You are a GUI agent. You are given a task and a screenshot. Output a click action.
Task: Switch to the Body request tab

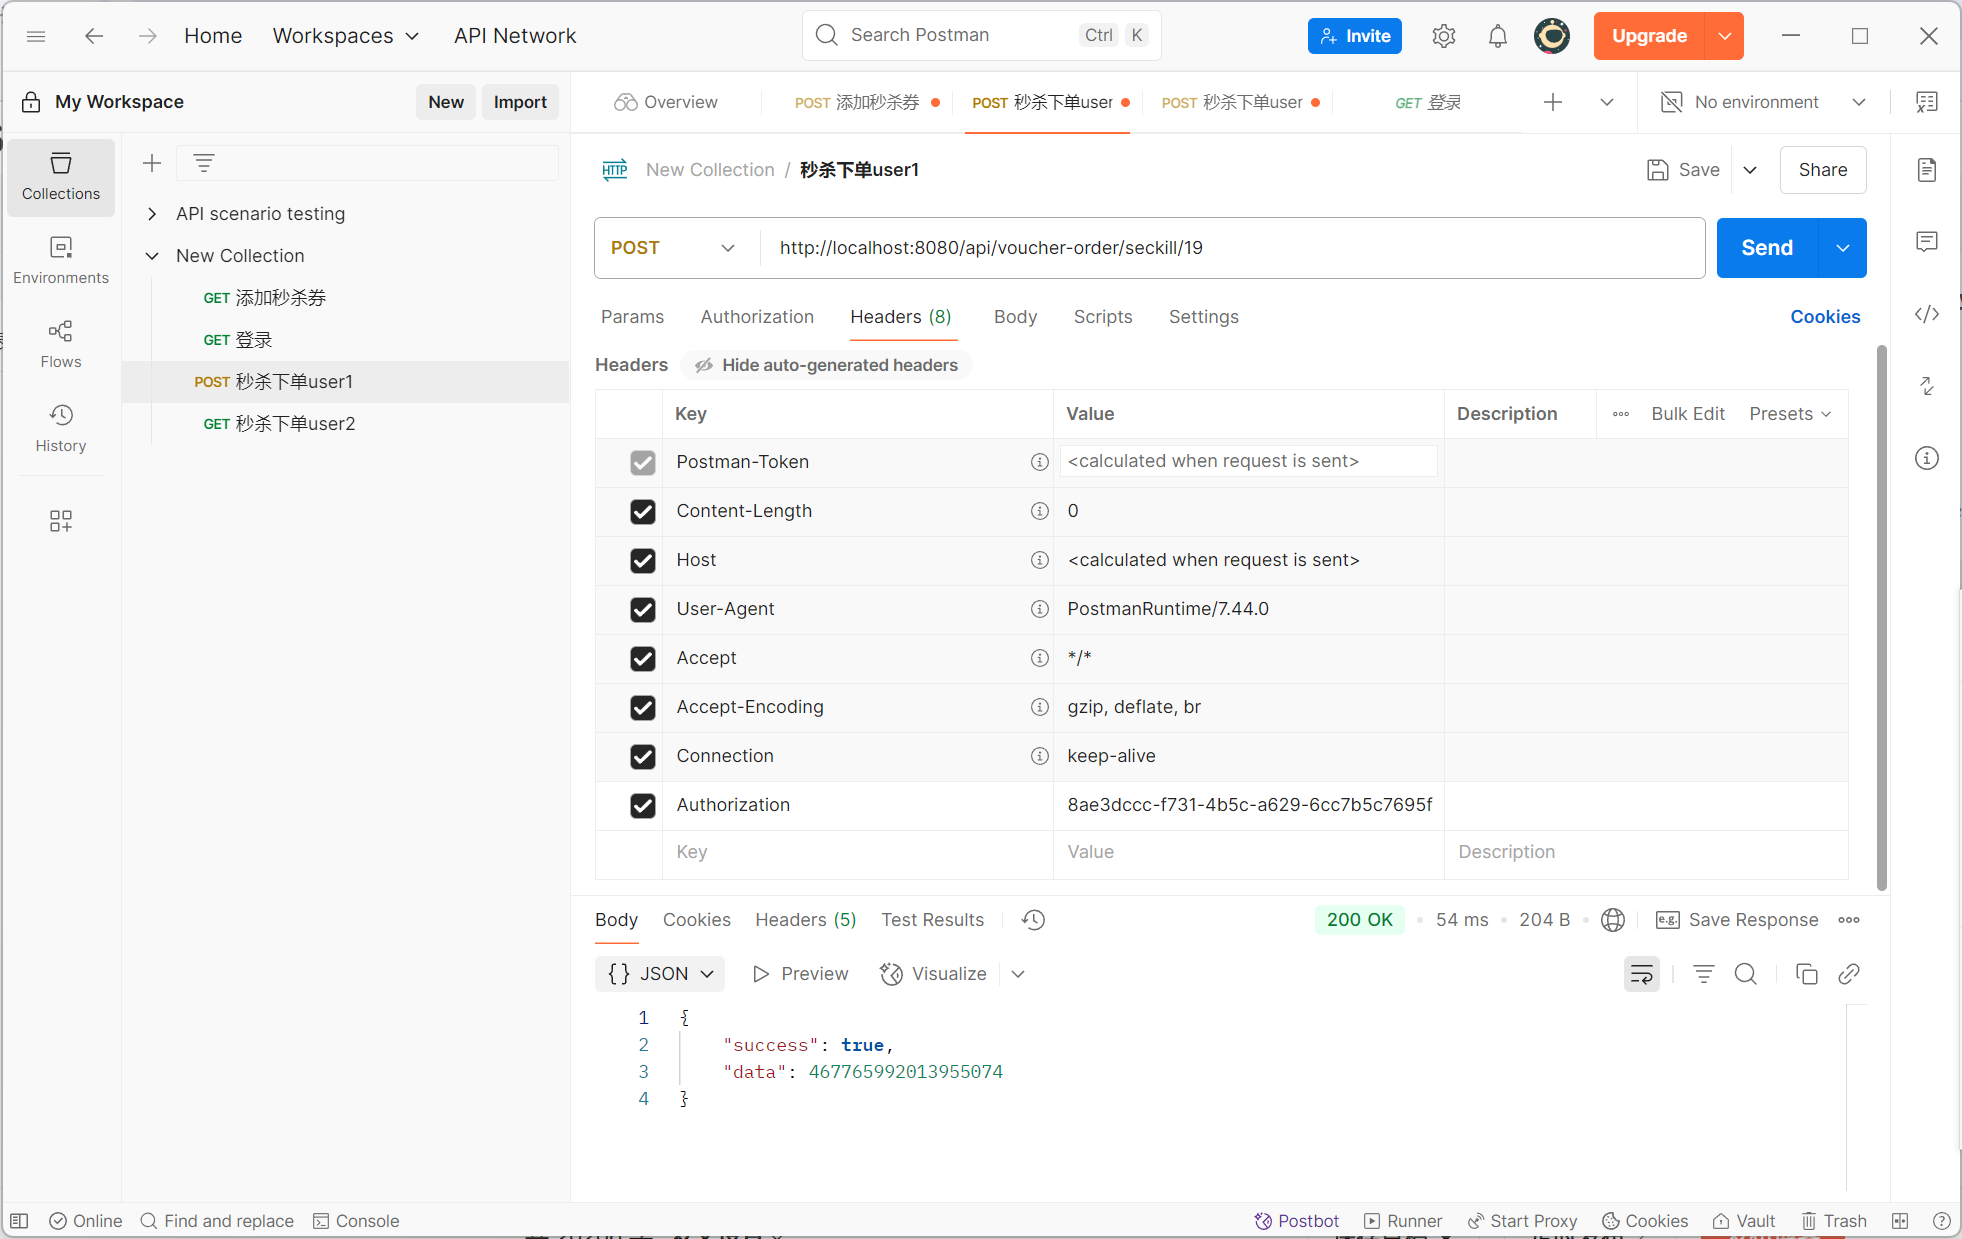click(1015, 316)
